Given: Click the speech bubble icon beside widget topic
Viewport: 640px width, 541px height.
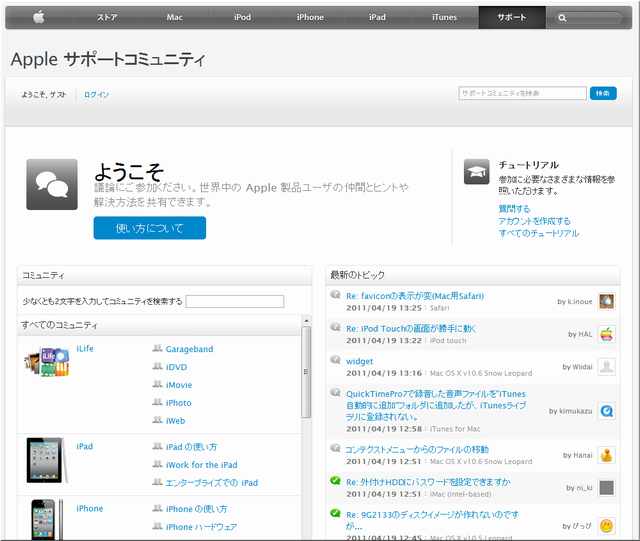Looking at the screenshot, I should tap(335, 359).
